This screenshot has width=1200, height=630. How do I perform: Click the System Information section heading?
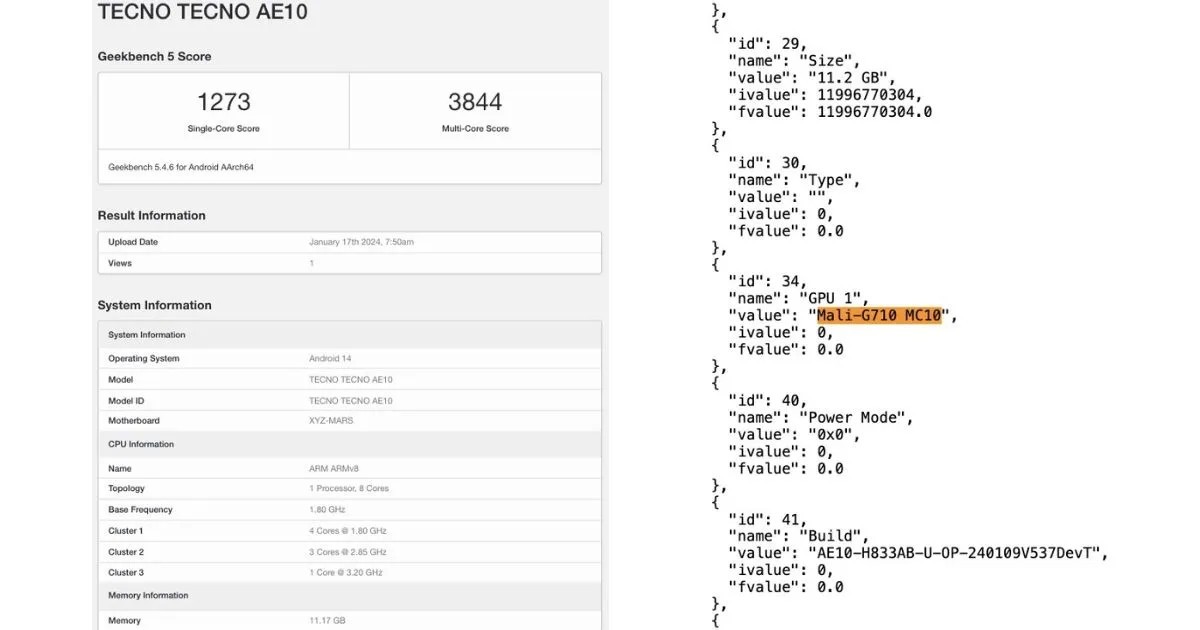154,306
